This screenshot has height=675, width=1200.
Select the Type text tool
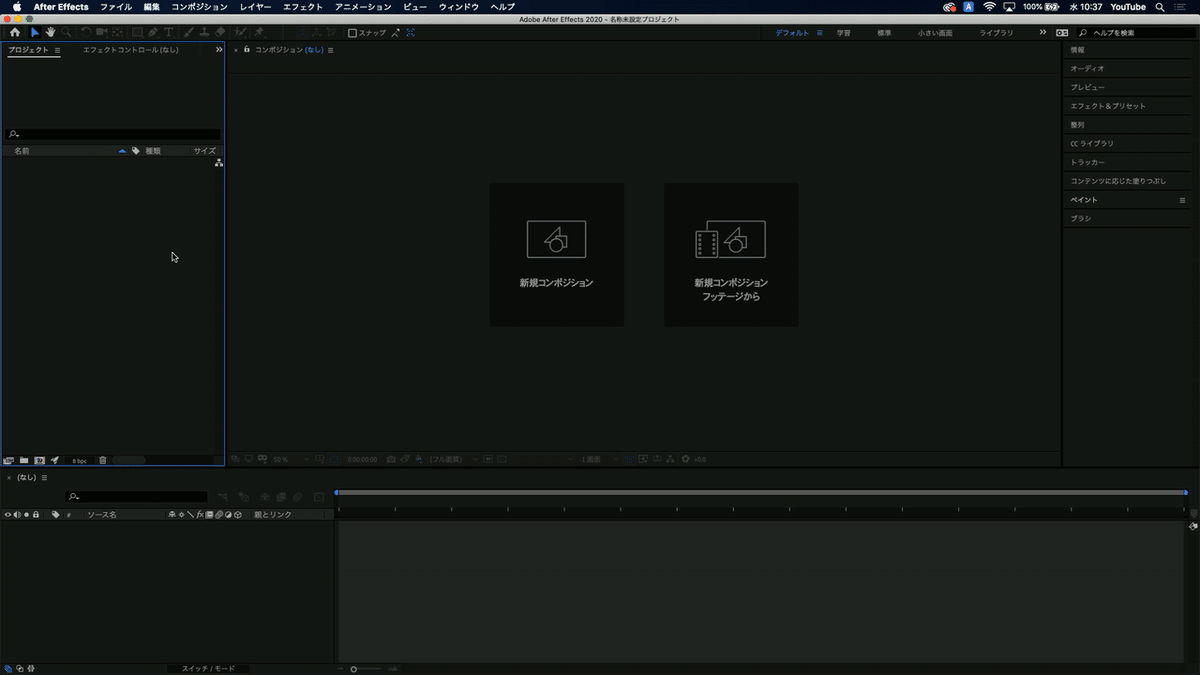[169, 32]
